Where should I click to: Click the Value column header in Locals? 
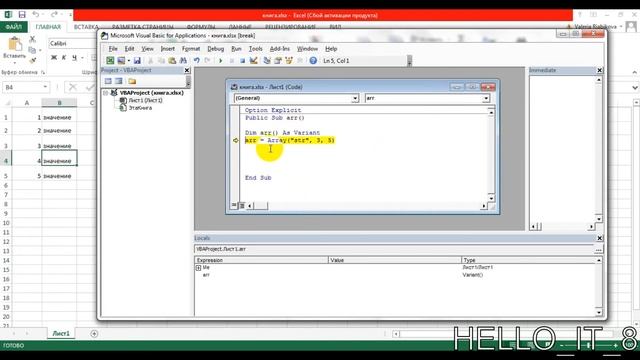395,260
